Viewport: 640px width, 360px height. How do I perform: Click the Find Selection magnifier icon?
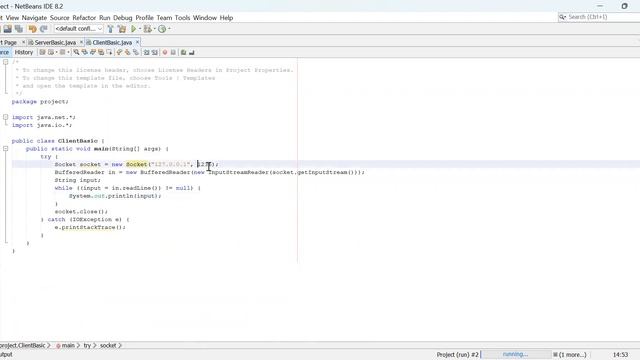76,52
